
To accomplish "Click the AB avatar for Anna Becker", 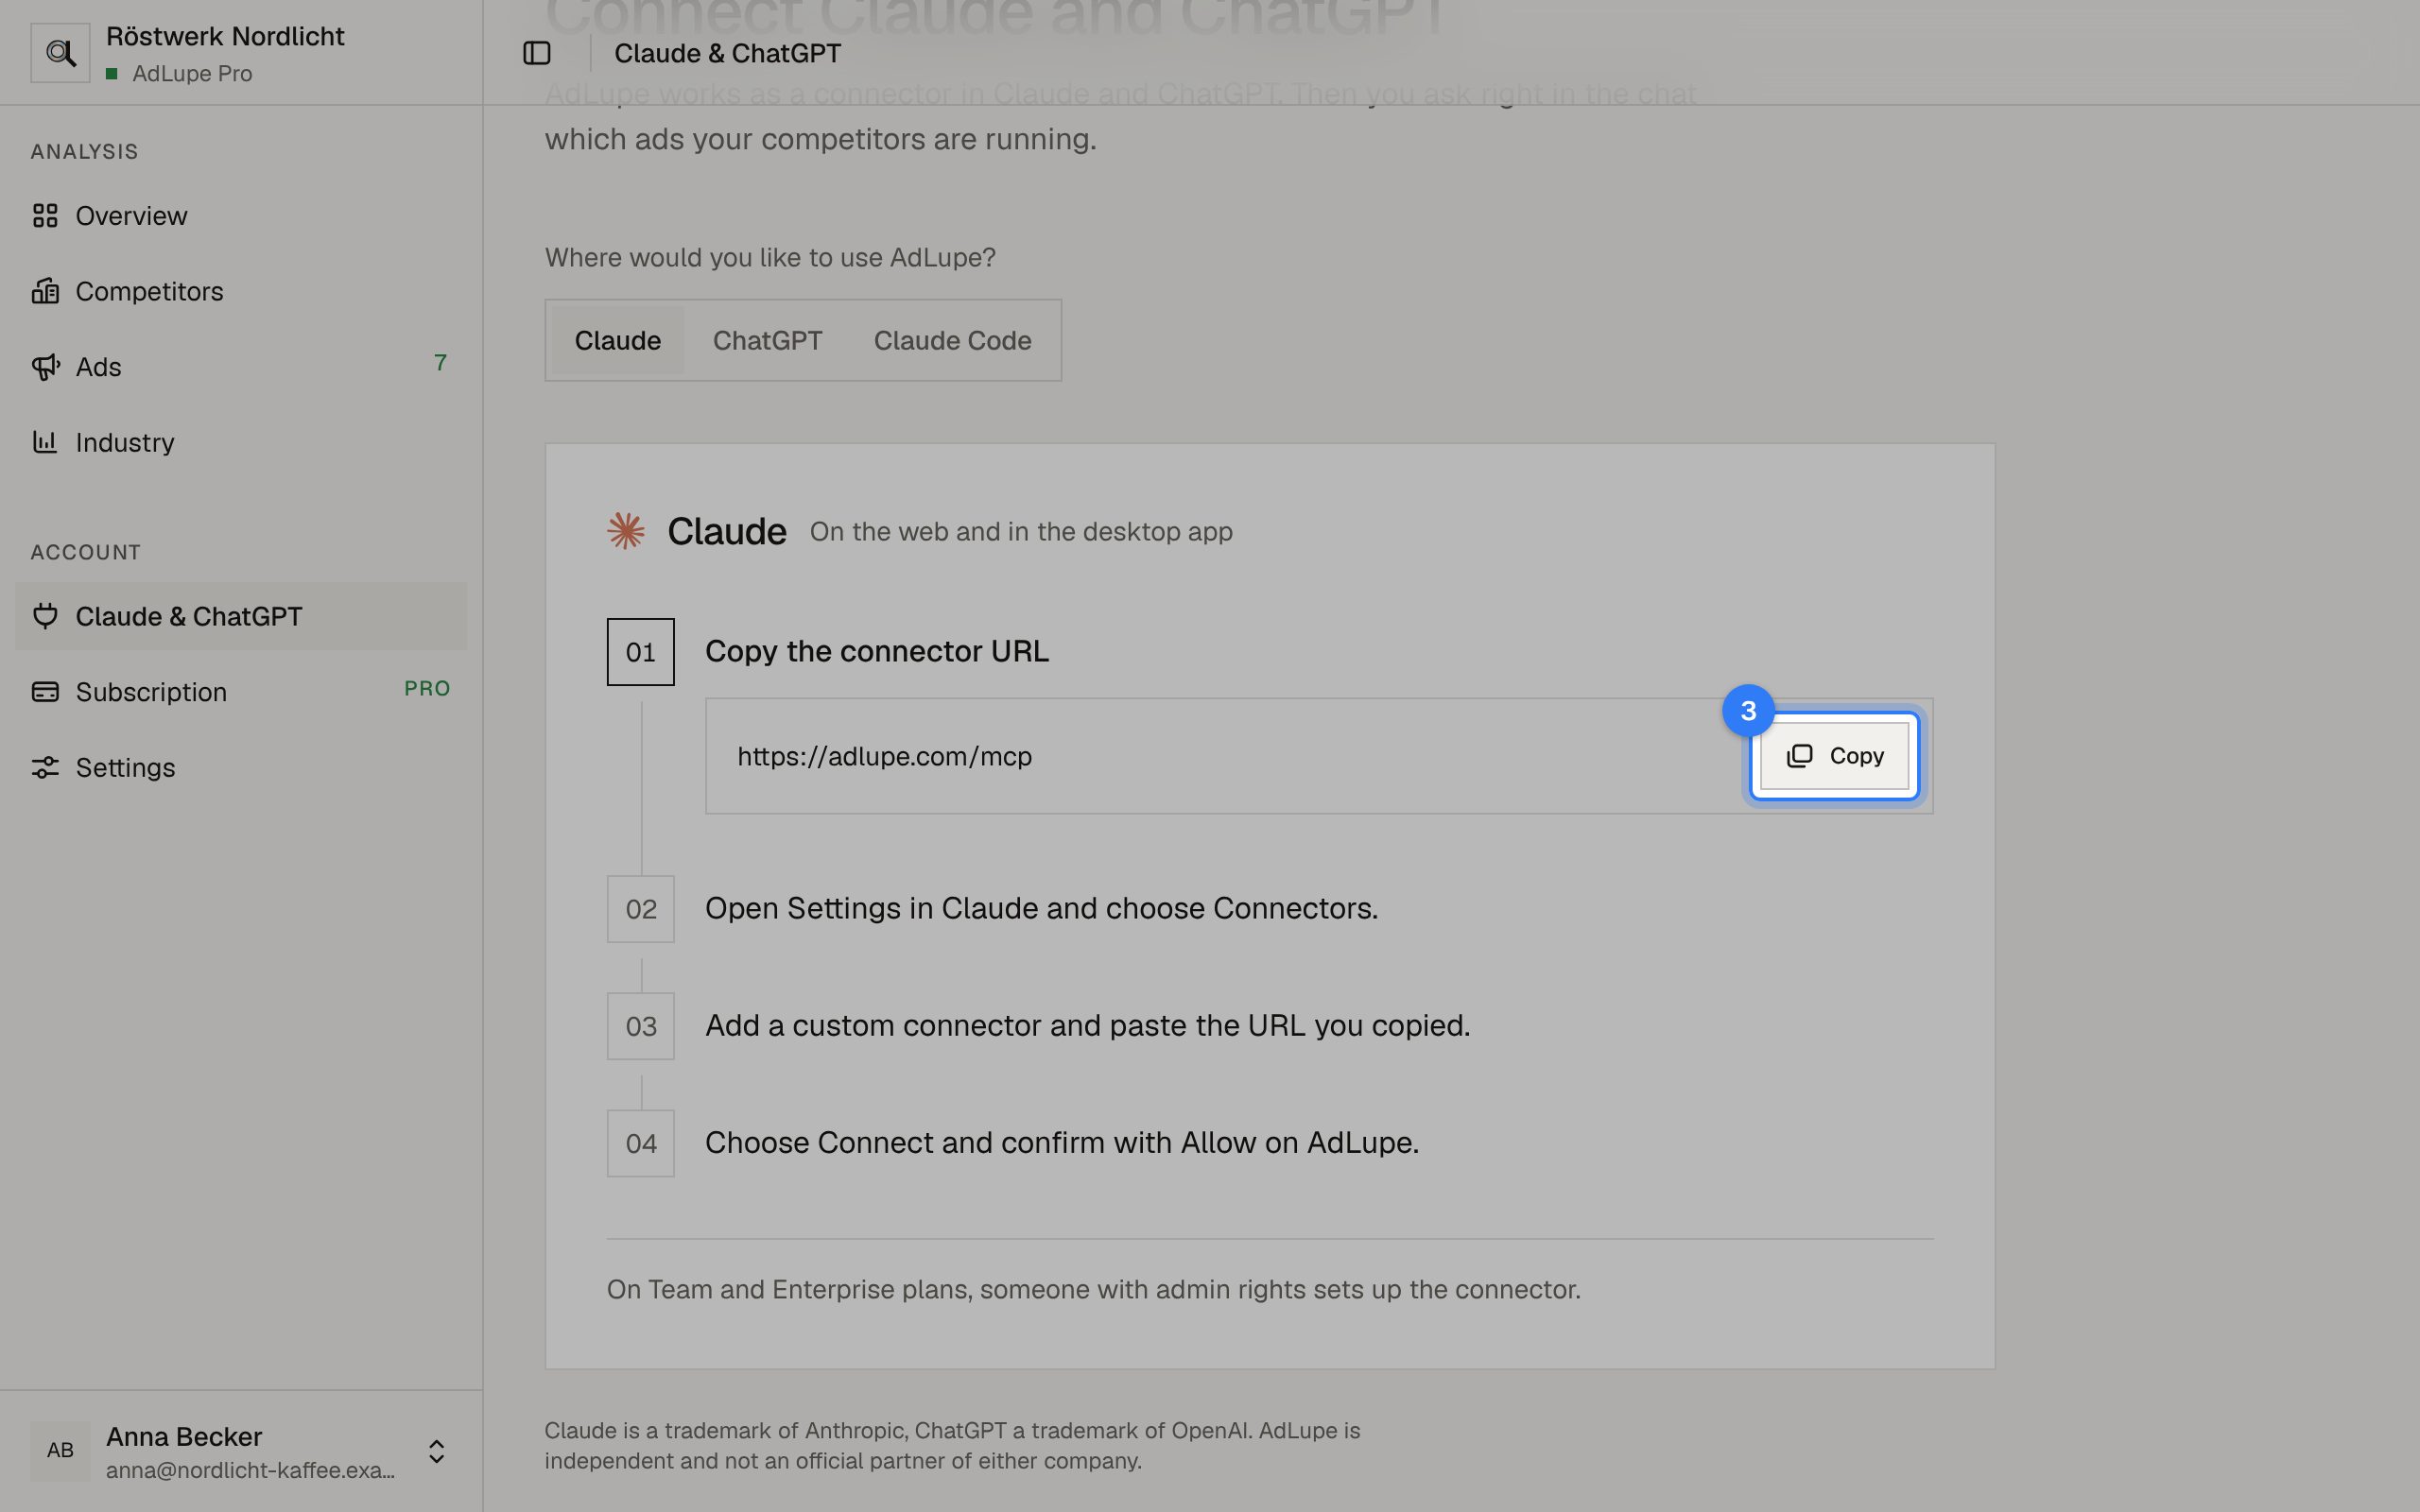I will tap(60, 1450).
